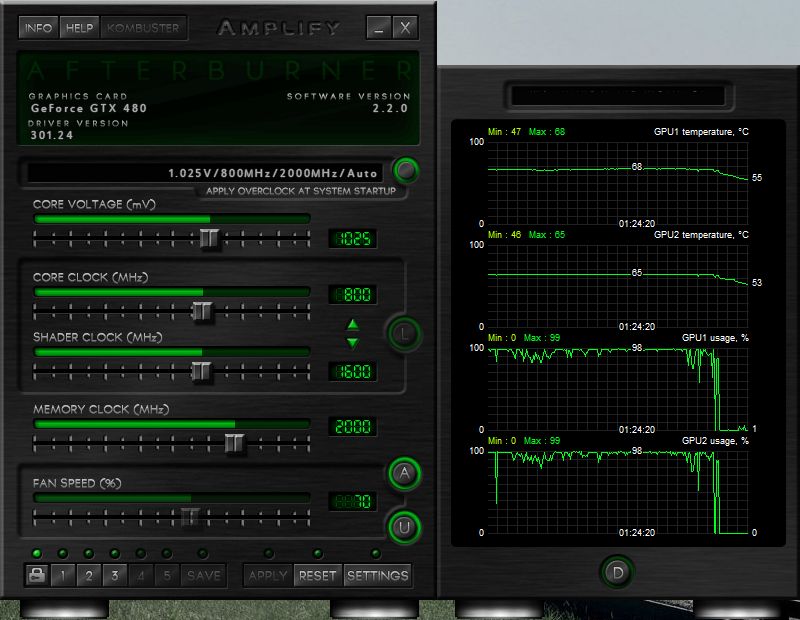The image size is (800, 620).
Task: Select the core voltage value field 1025
Action: tap(353, 238)
